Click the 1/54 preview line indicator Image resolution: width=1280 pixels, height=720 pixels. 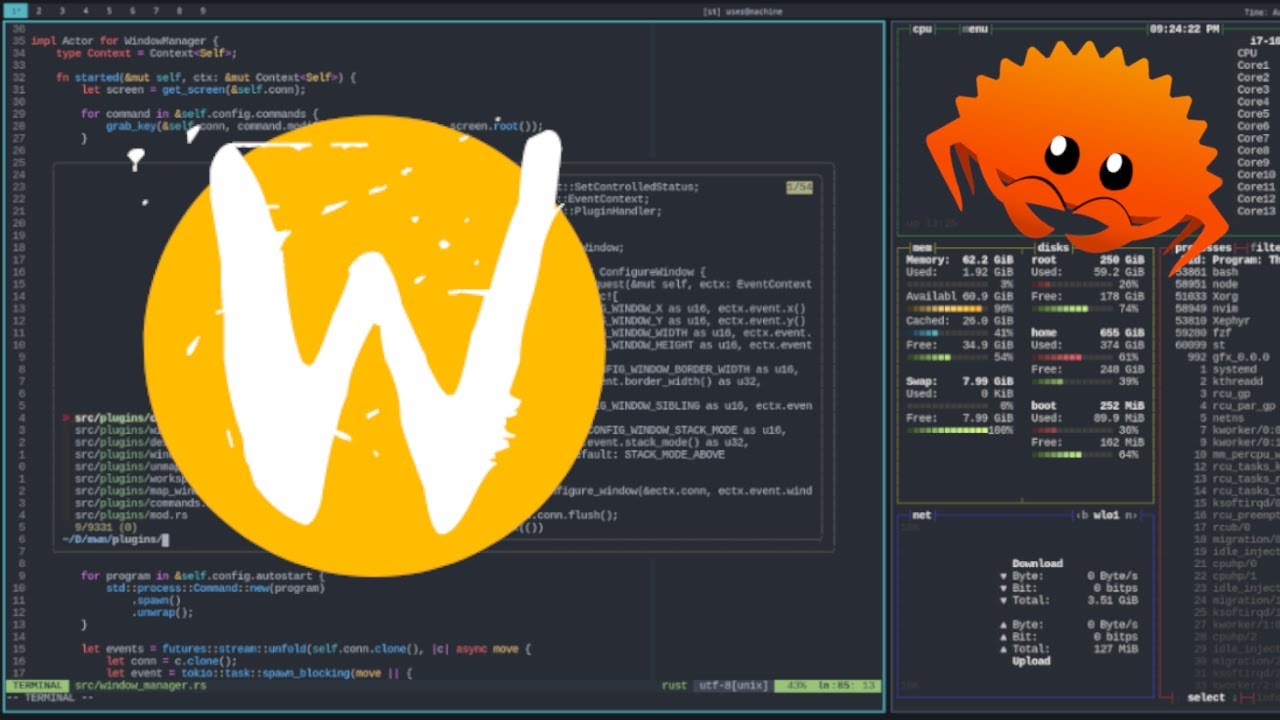(x=799, y=187)
